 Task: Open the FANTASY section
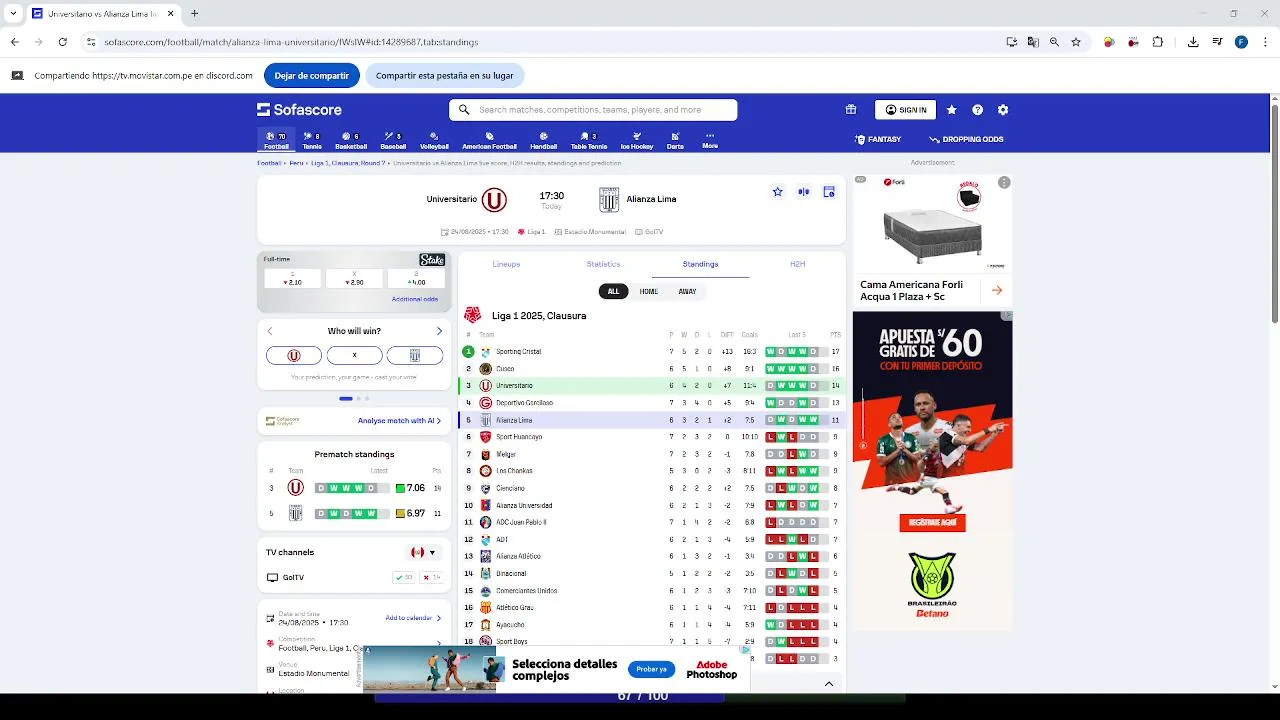(878, 140)
